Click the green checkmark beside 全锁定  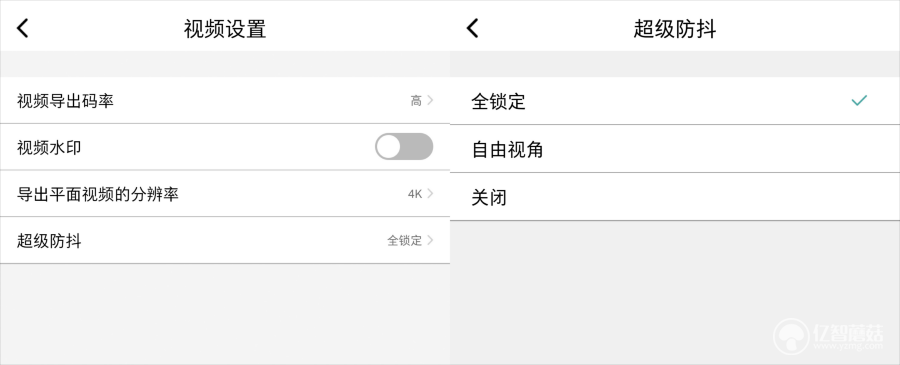[x=859, y=101]
